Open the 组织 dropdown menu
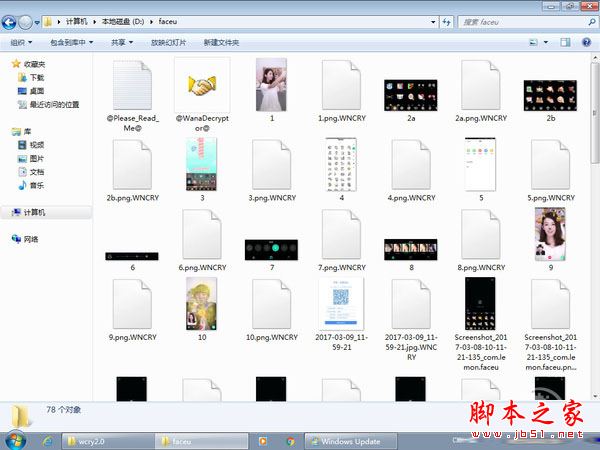 pos(21,42)
